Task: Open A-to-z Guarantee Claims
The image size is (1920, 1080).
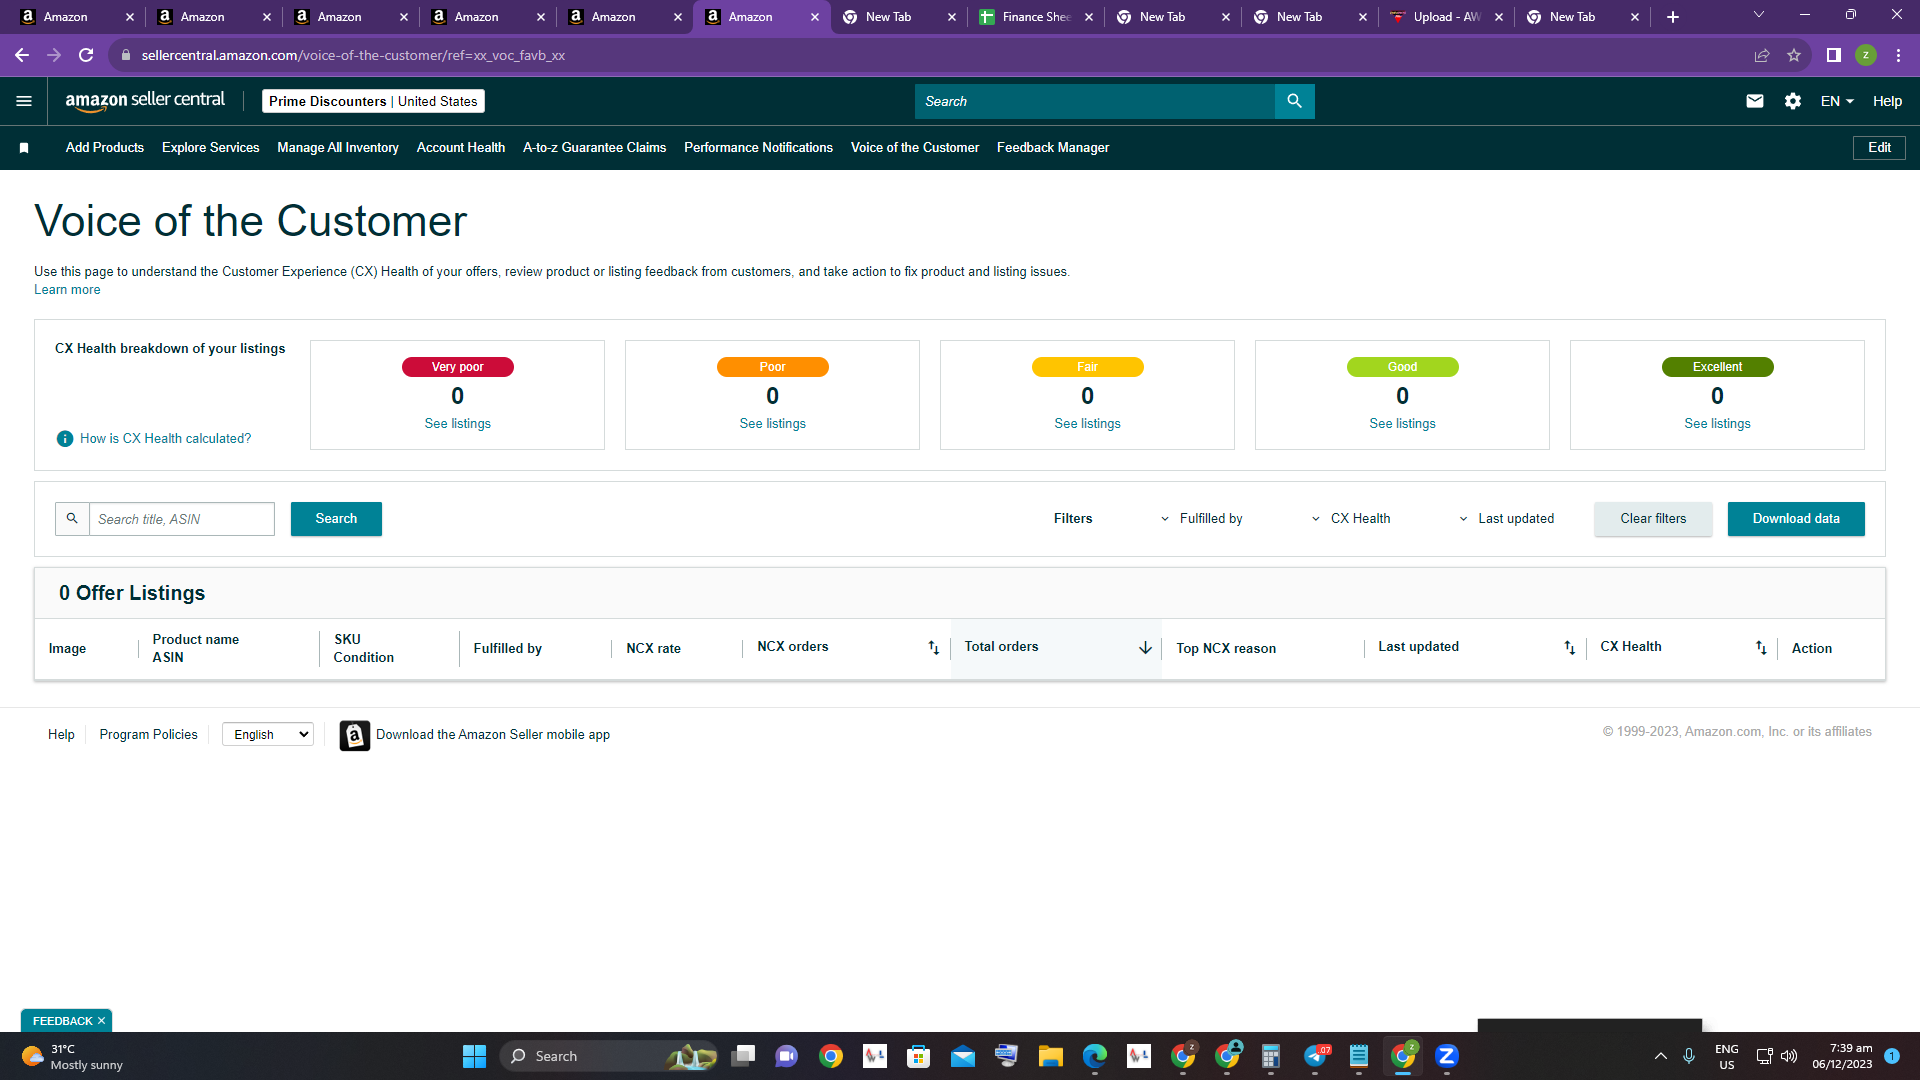Action: point(594,148)
